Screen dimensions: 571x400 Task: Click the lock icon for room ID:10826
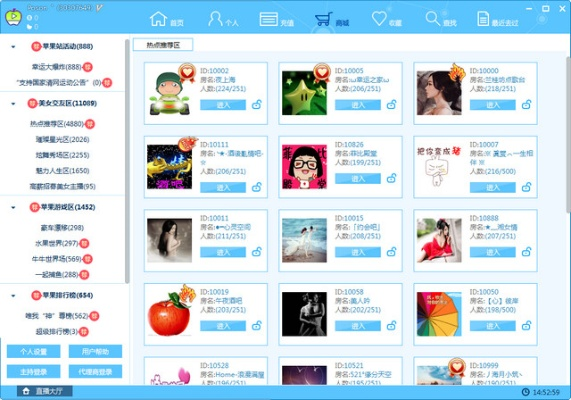(x=391, y=178)
